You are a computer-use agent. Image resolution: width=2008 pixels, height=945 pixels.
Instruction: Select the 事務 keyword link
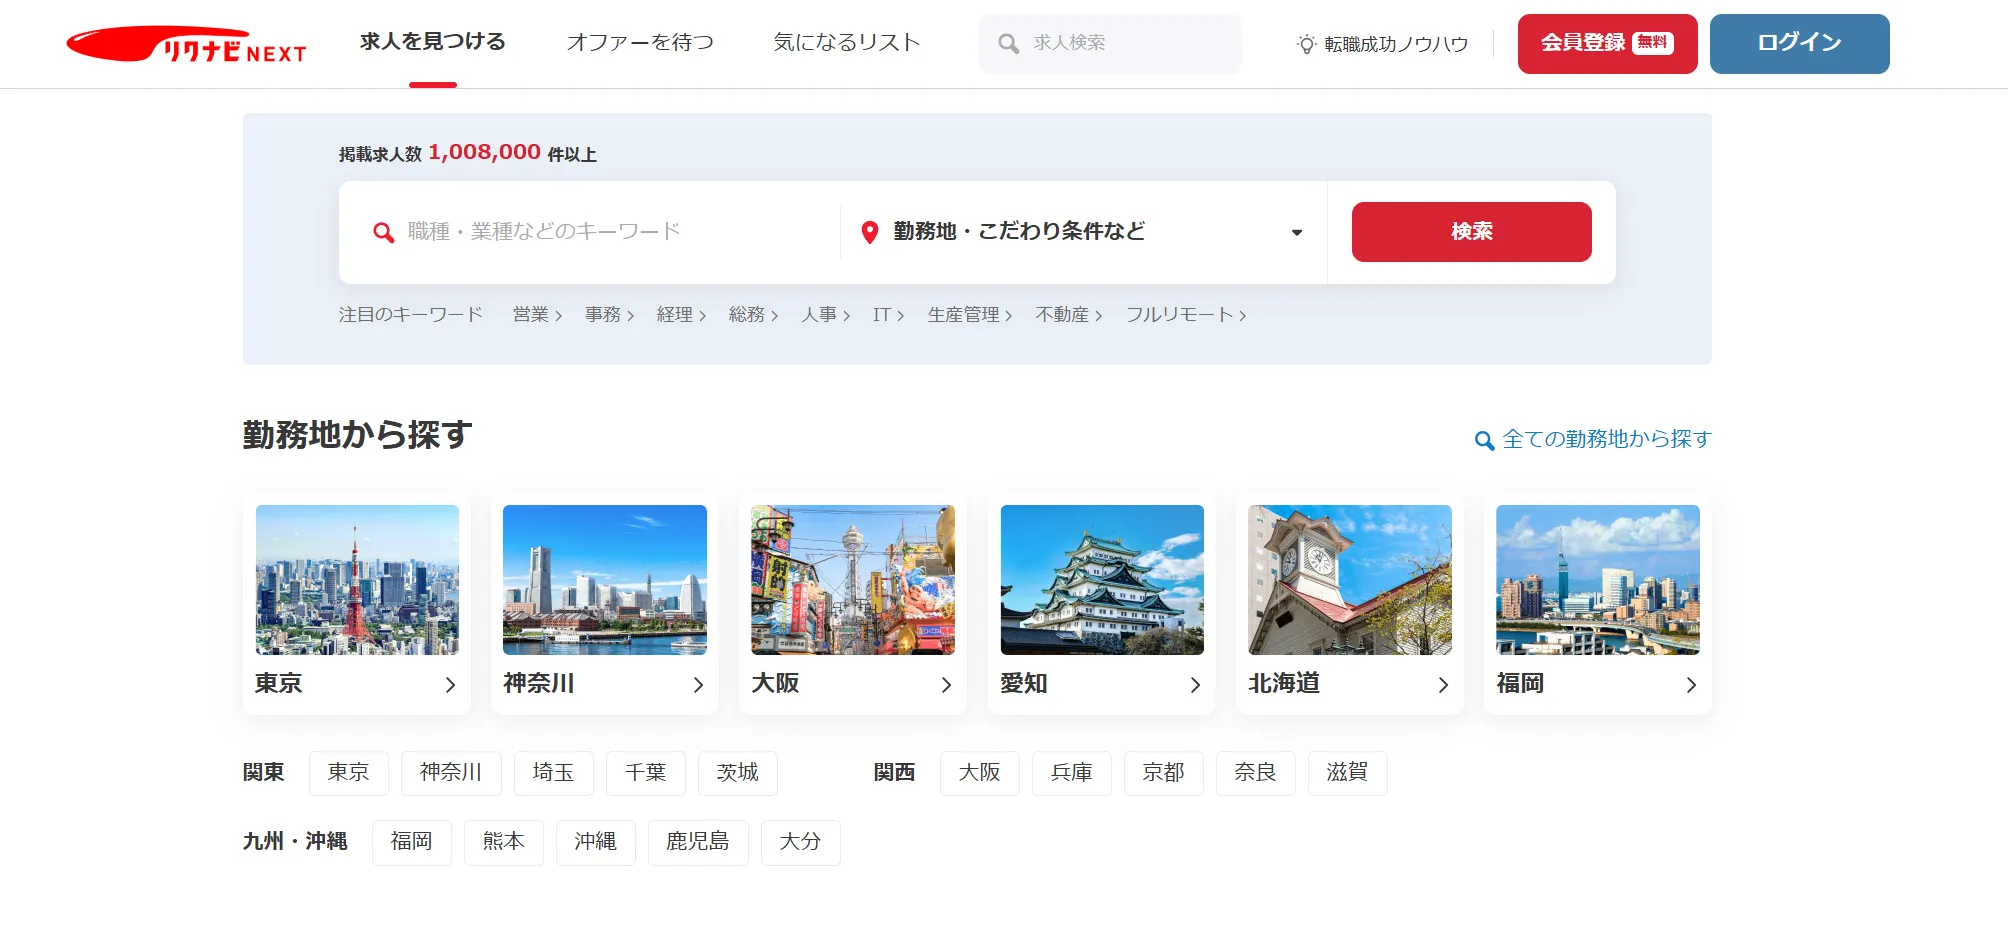609,315
